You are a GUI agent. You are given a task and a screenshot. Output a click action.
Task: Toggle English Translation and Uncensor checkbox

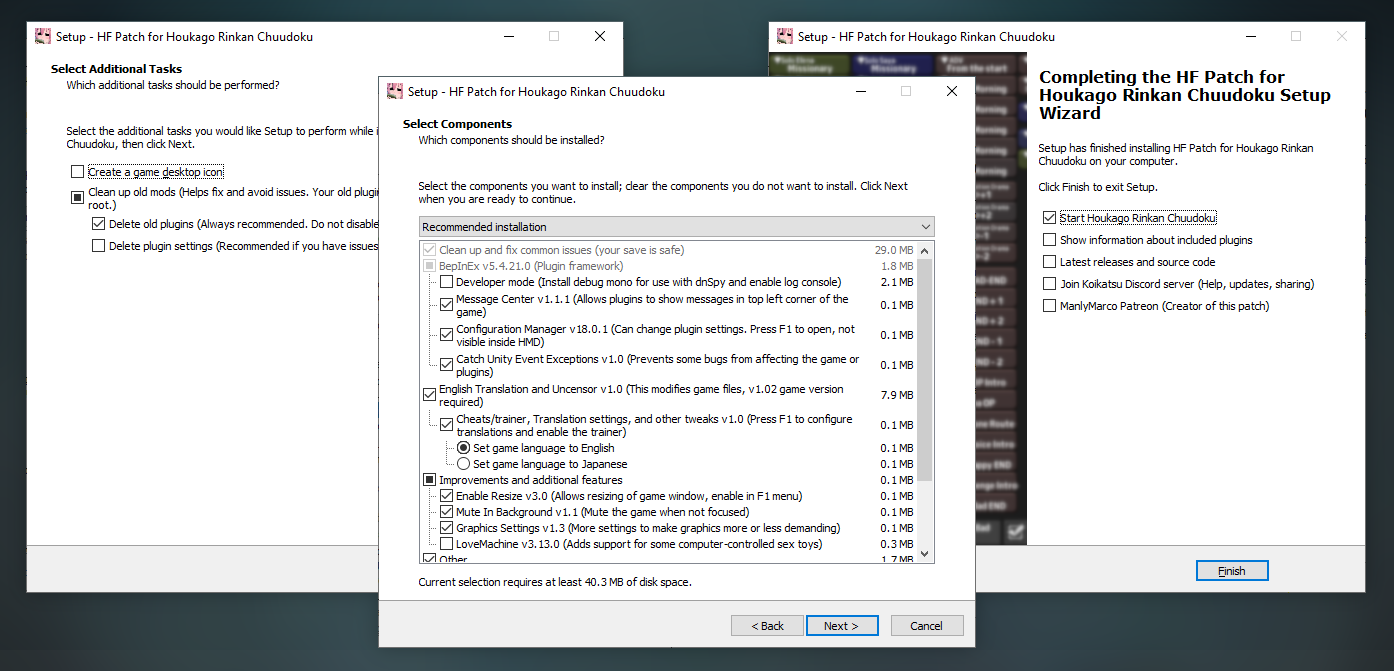(x=429, y=395)
